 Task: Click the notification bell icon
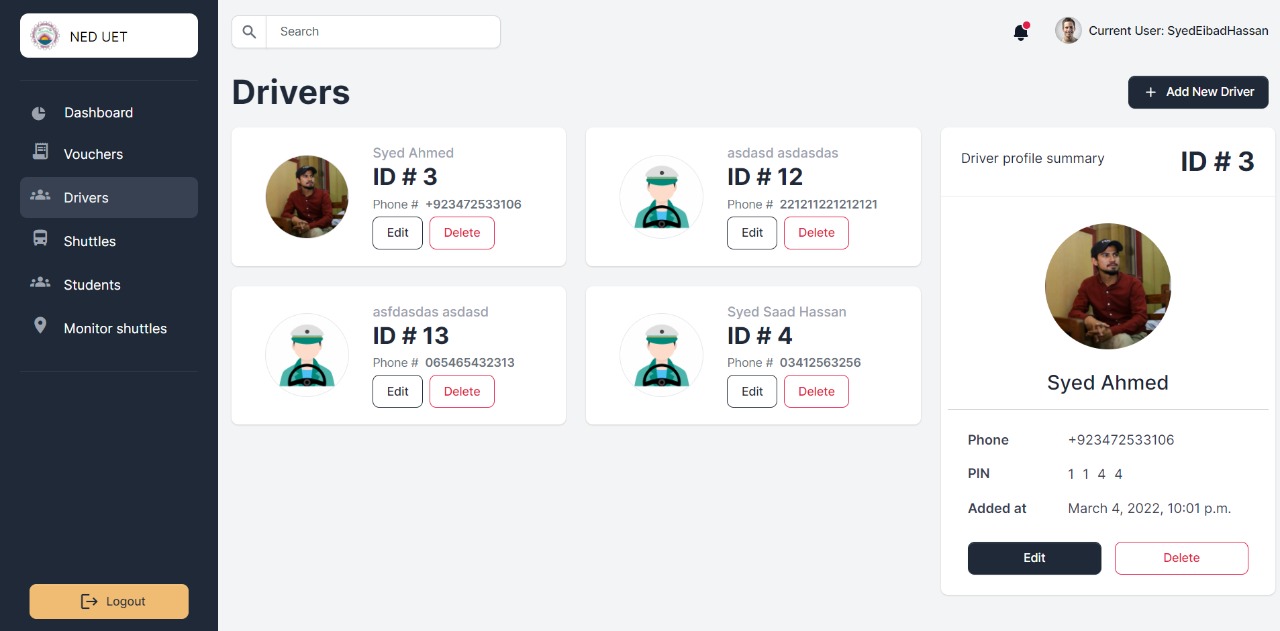[x=1021, y=32]
